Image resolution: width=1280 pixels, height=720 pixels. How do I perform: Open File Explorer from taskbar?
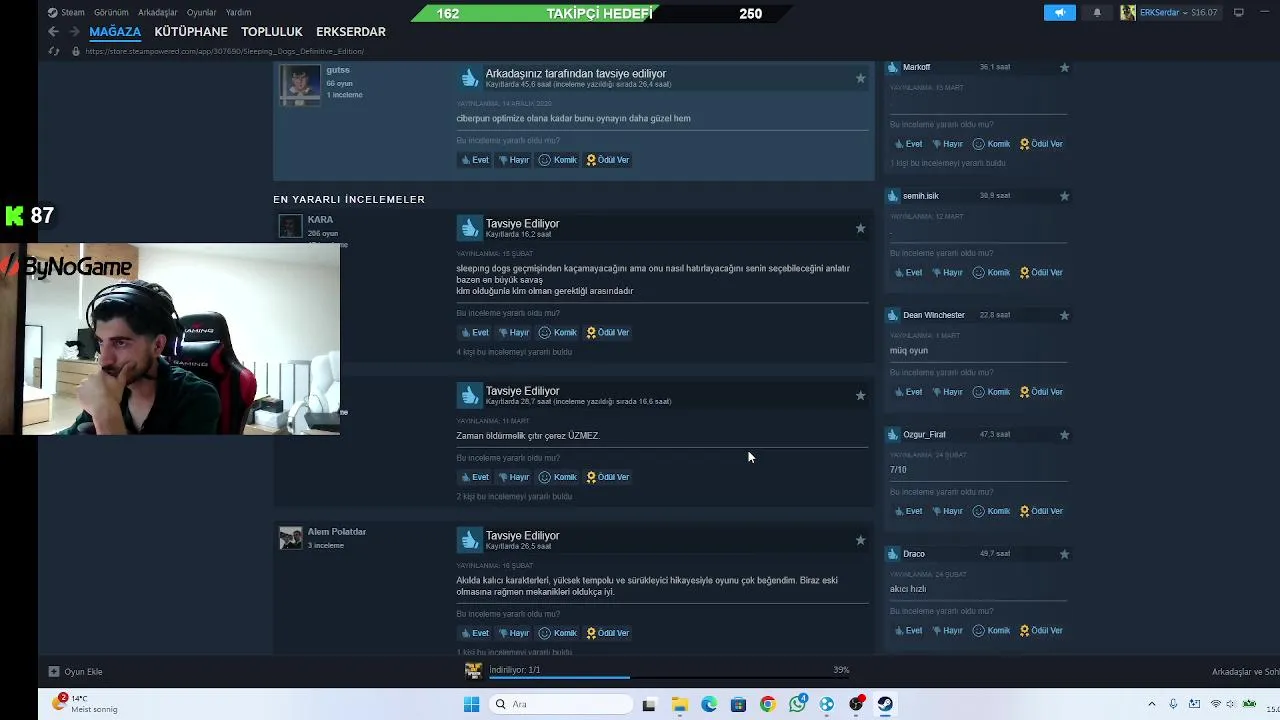(680, 704)
